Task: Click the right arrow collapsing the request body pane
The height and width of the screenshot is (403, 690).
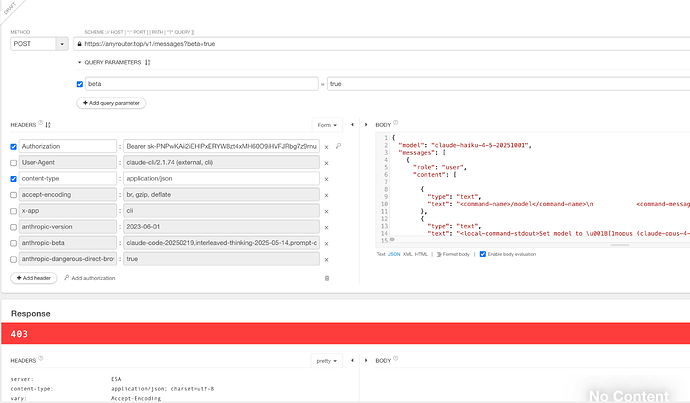Action: [366, 125]
